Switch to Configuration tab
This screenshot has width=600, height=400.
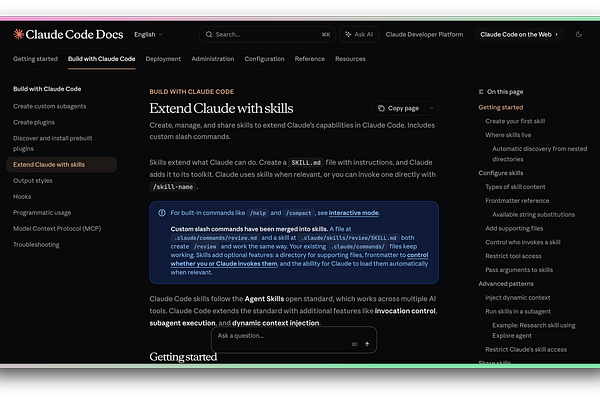point(264,59)
